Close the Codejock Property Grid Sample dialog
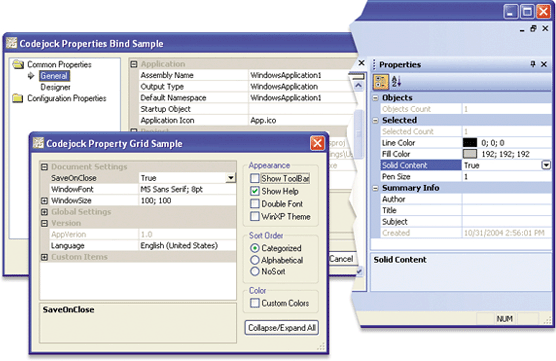Screen dimensions: 556x361 317,143
